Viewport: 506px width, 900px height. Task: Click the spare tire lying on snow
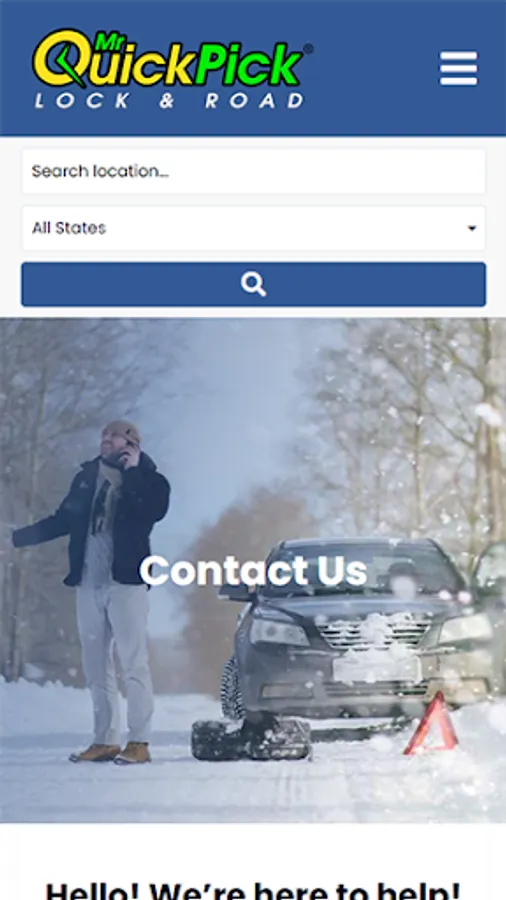click(x=251, y=739)
